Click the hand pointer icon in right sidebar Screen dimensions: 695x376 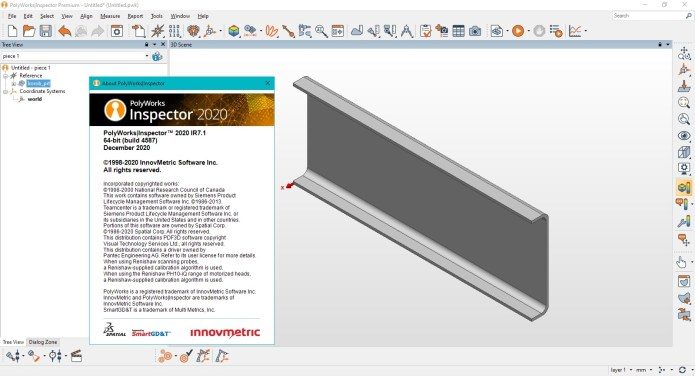pyautogui.click(x=681, y=262)
